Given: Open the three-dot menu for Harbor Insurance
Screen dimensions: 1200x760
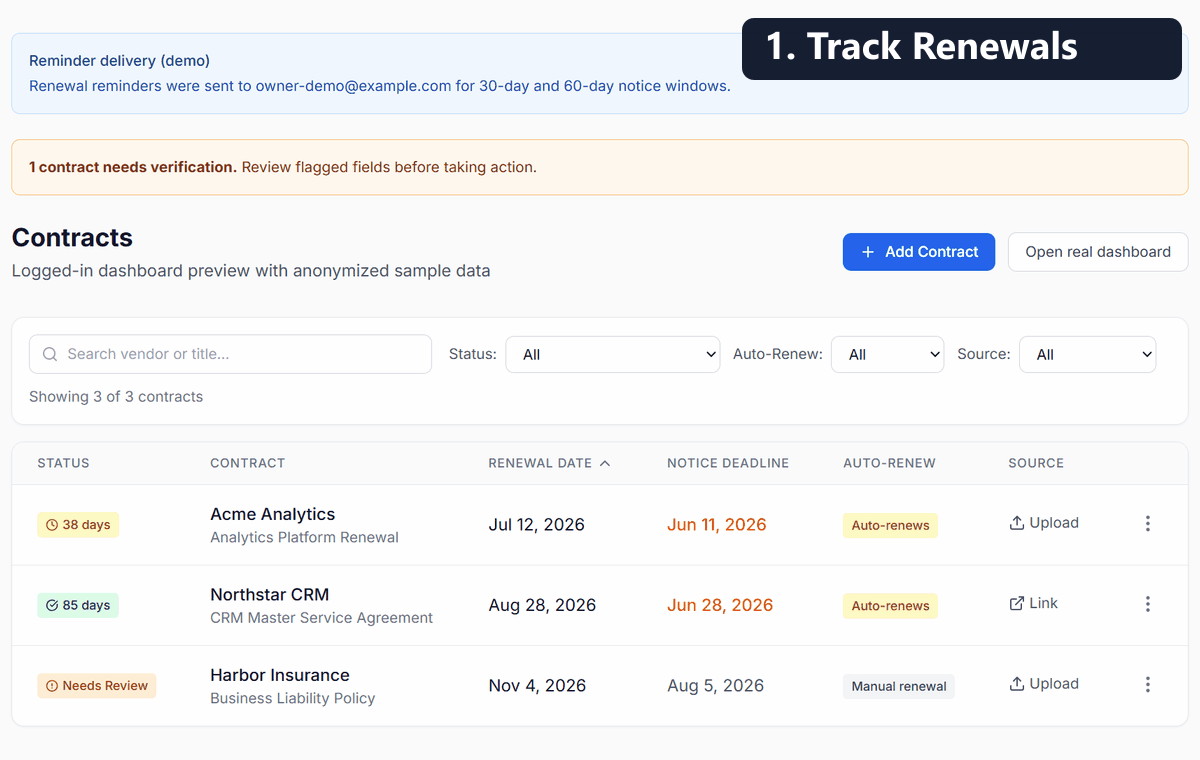Looking at the screenshot, I should (x=1148, y=685).
